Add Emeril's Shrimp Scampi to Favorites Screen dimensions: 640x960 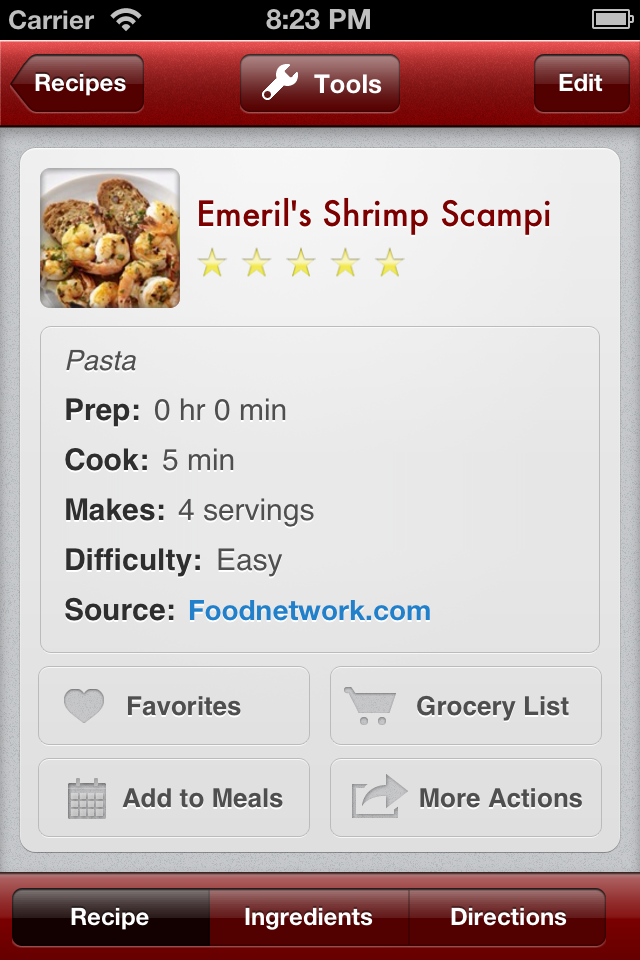(x=173, y=705)
